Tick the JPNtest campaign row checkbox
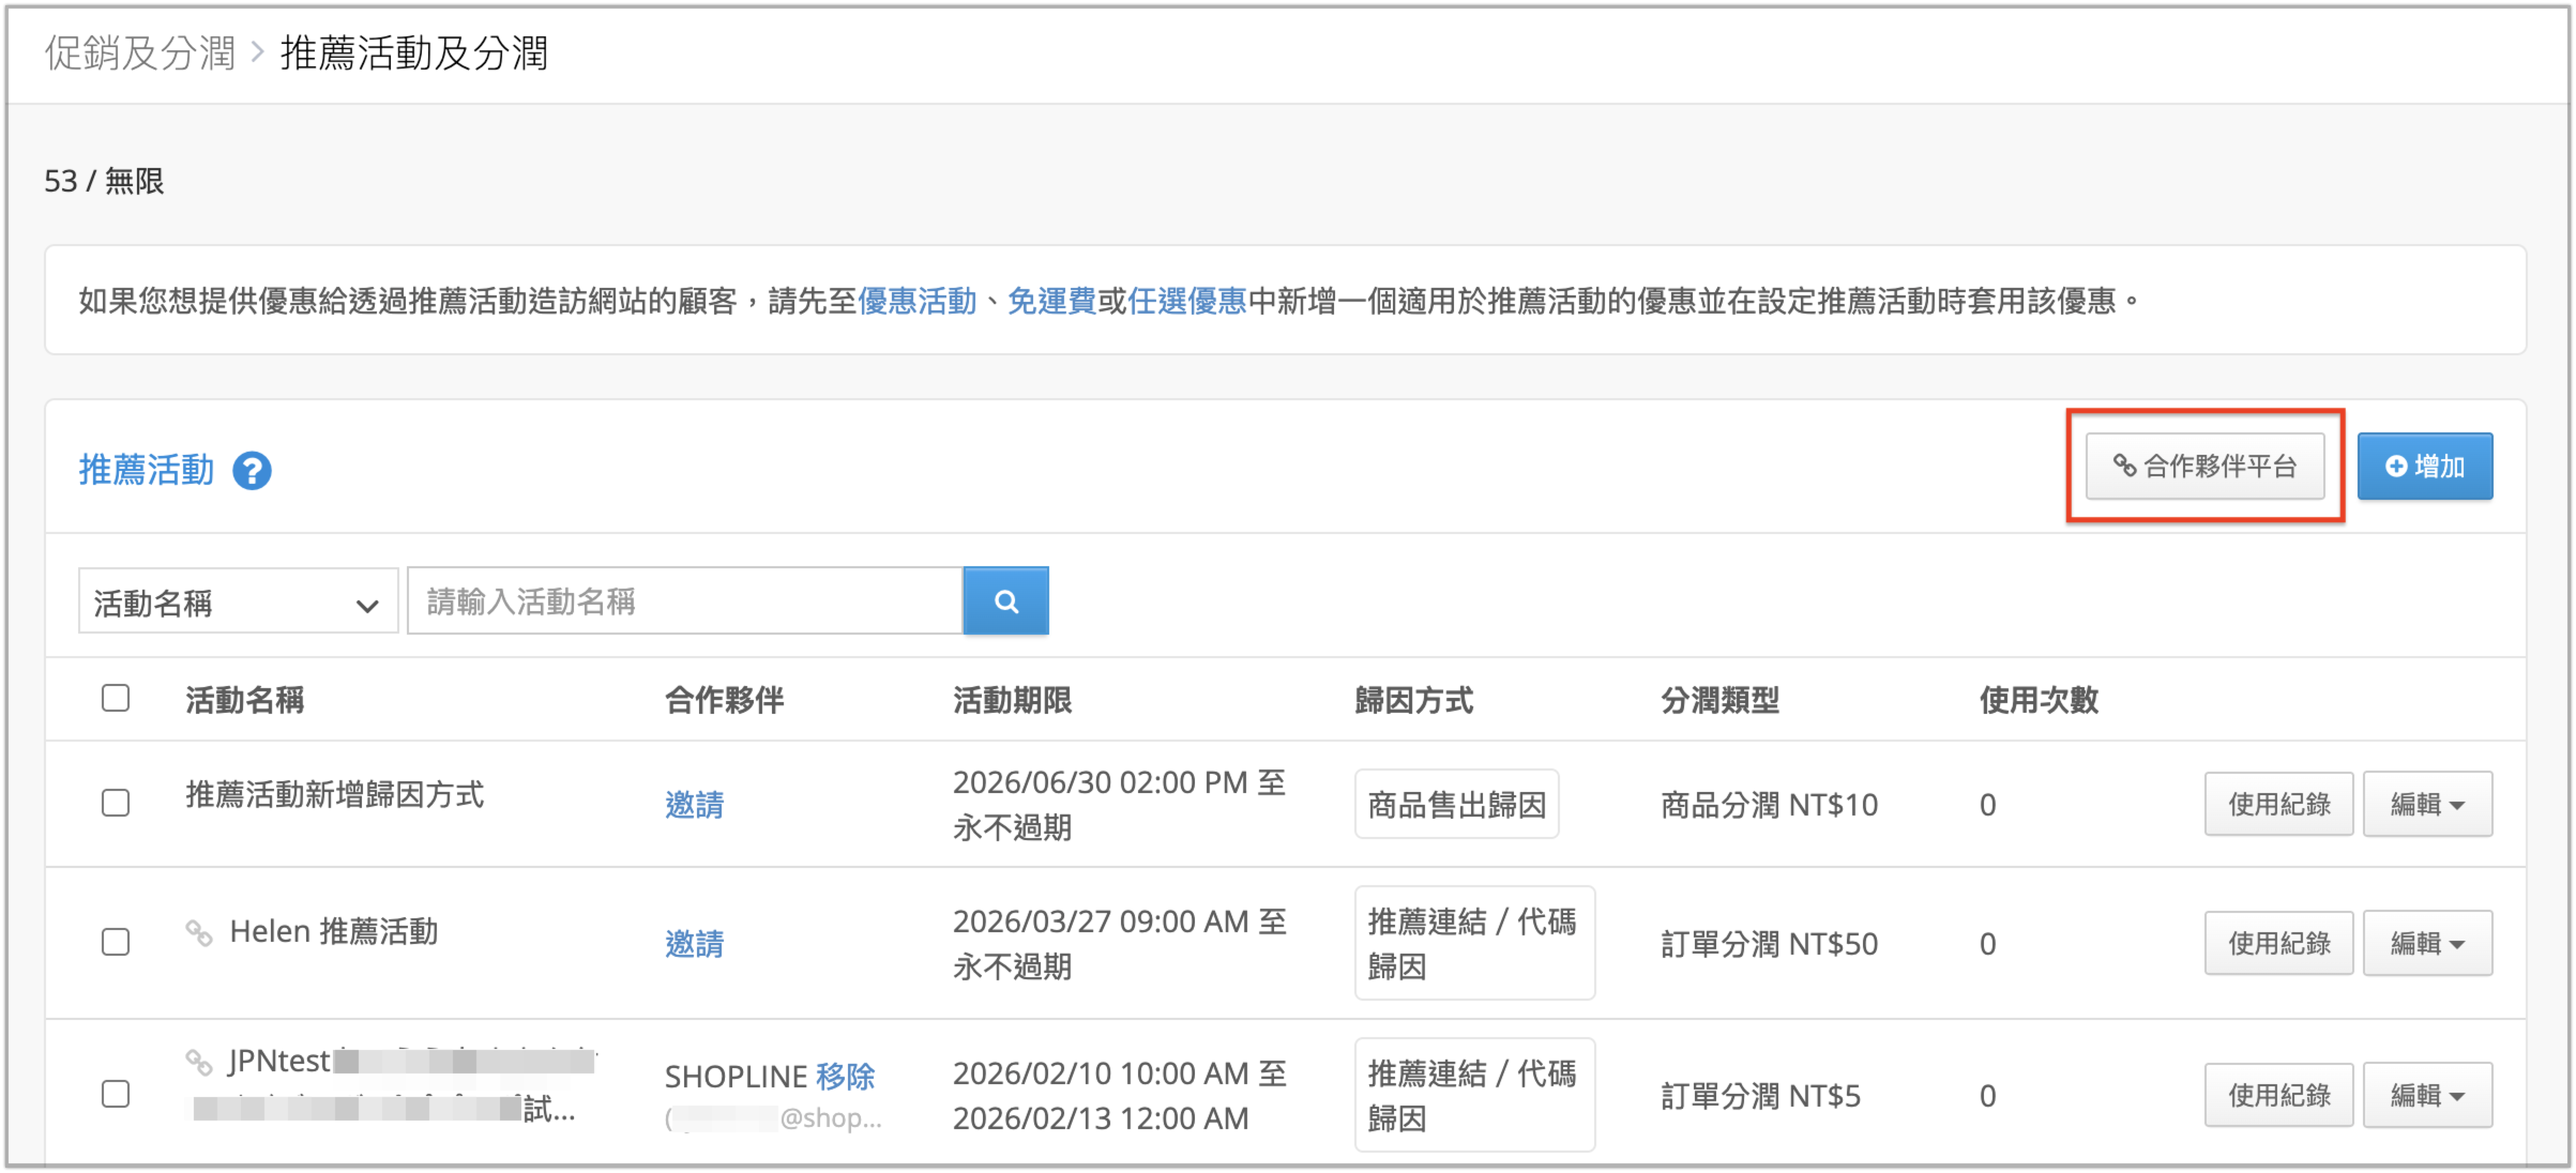Screen dimensions: 2576x1173 click(116, 1094)
